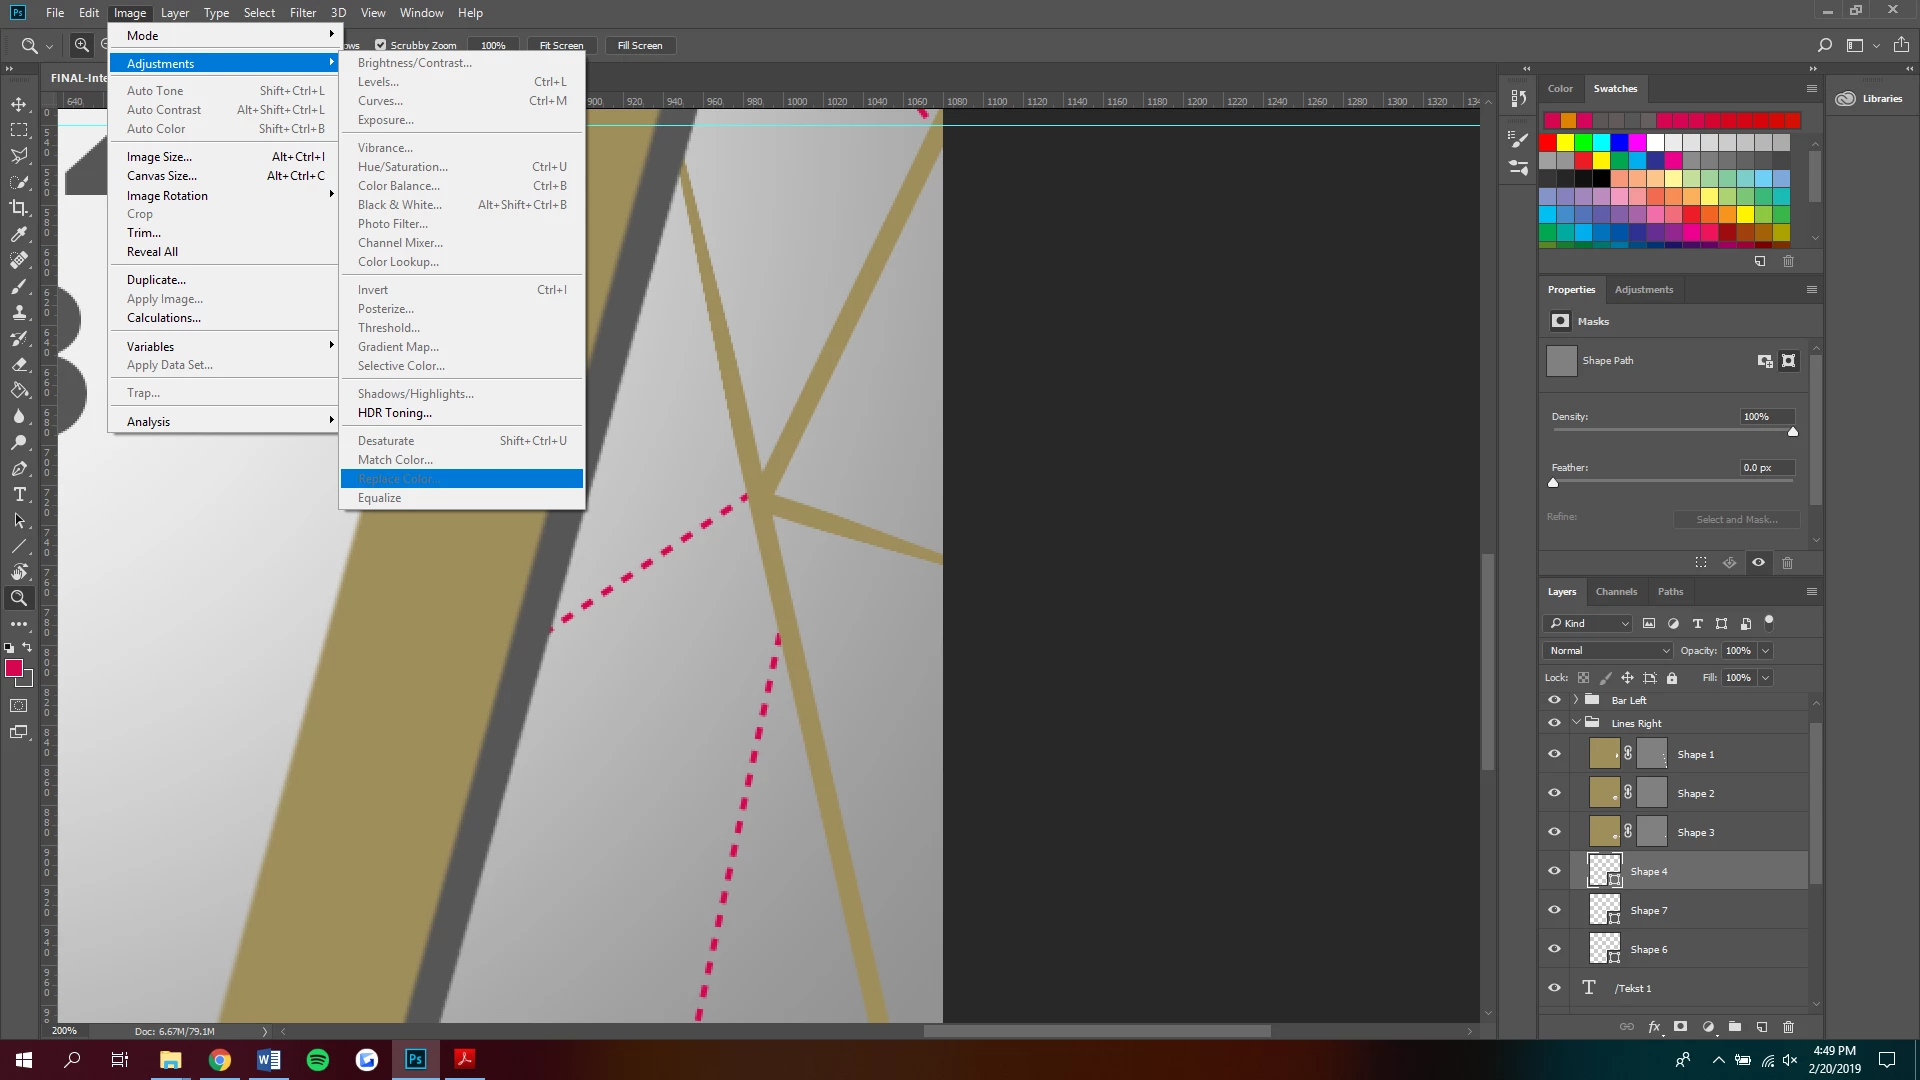Screen dimensions: 1920x1080
Task: Toggle the Scrubby Zoom checkbox
Action: pyautogui.click(x=380, y=45)
